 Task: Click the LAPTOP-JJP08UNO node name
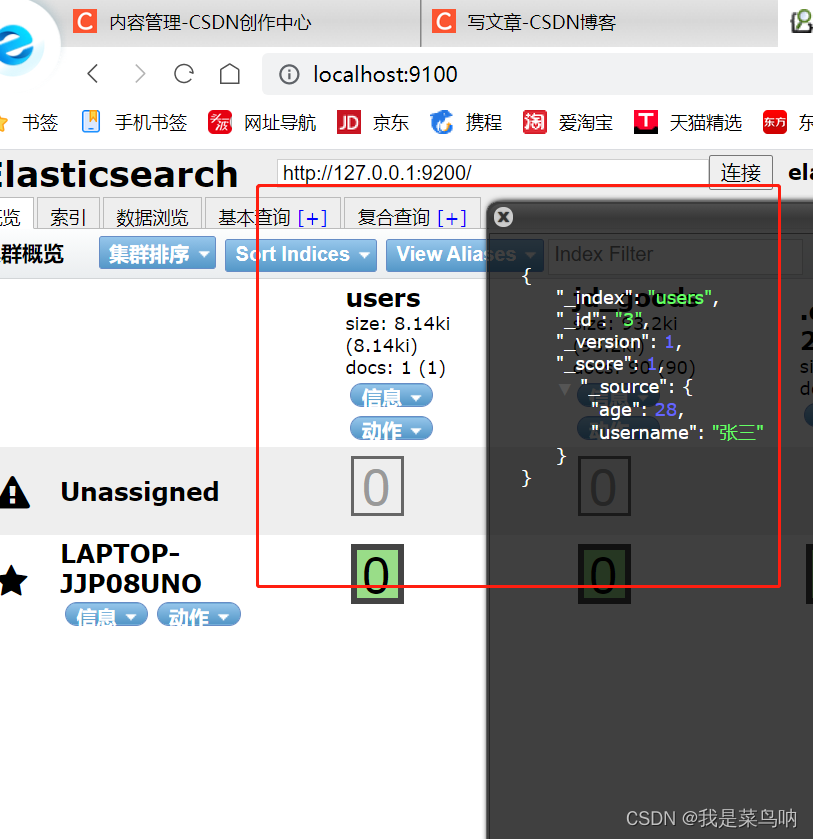click(x=131, y=568)
